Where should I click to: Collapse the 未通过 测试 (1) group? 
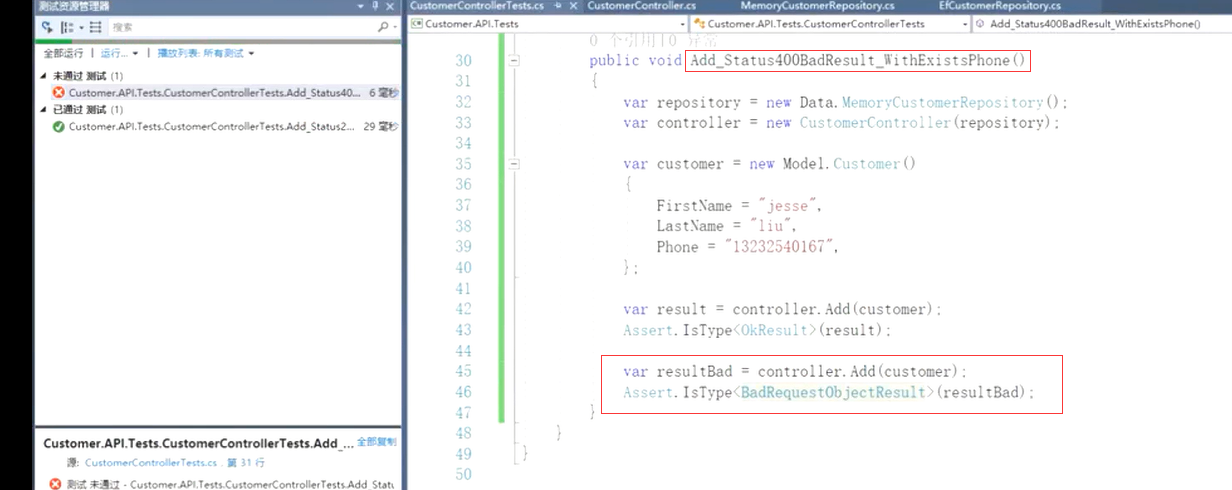coord(43,76)
